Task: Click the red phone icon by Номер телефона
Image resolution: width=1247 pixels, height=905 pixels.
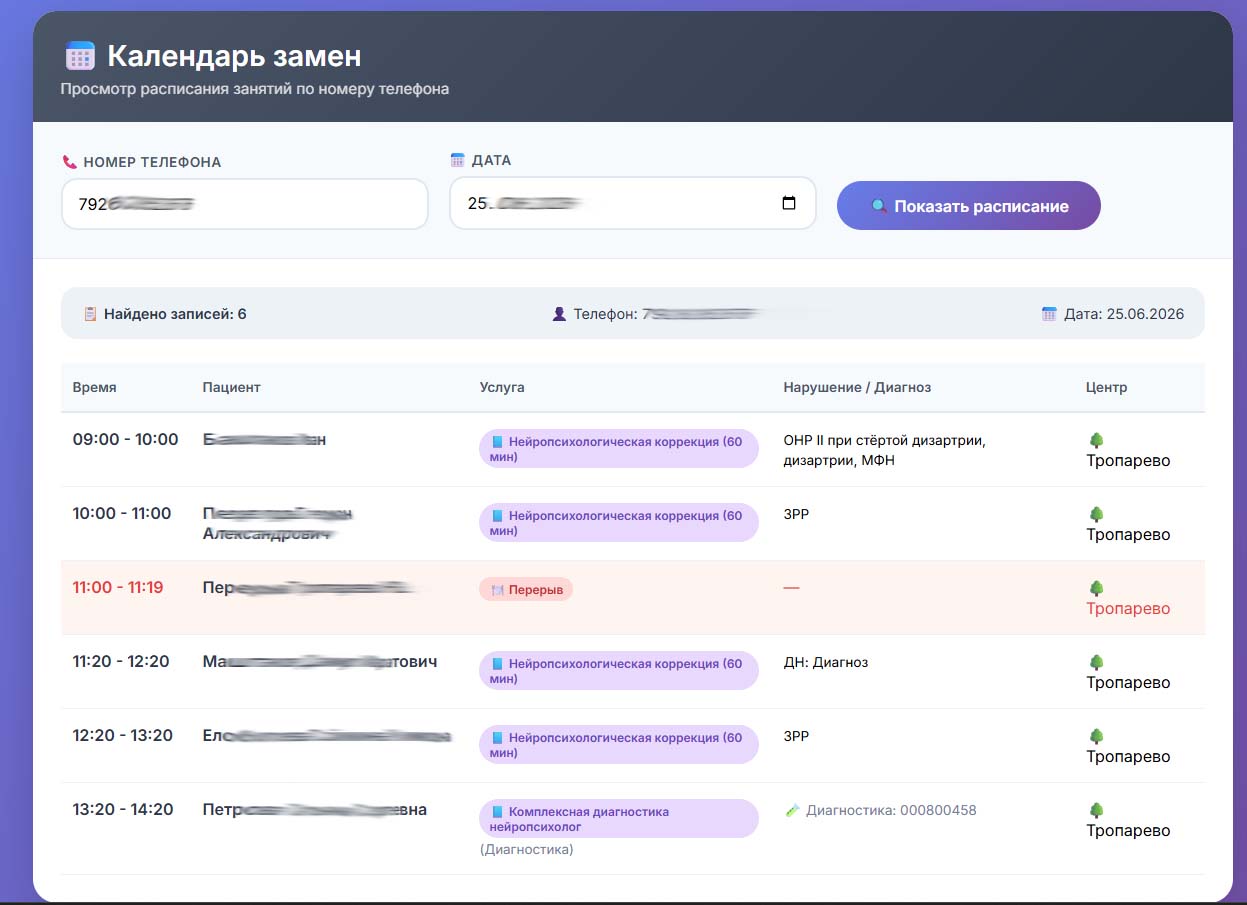Action: (69, 162)
